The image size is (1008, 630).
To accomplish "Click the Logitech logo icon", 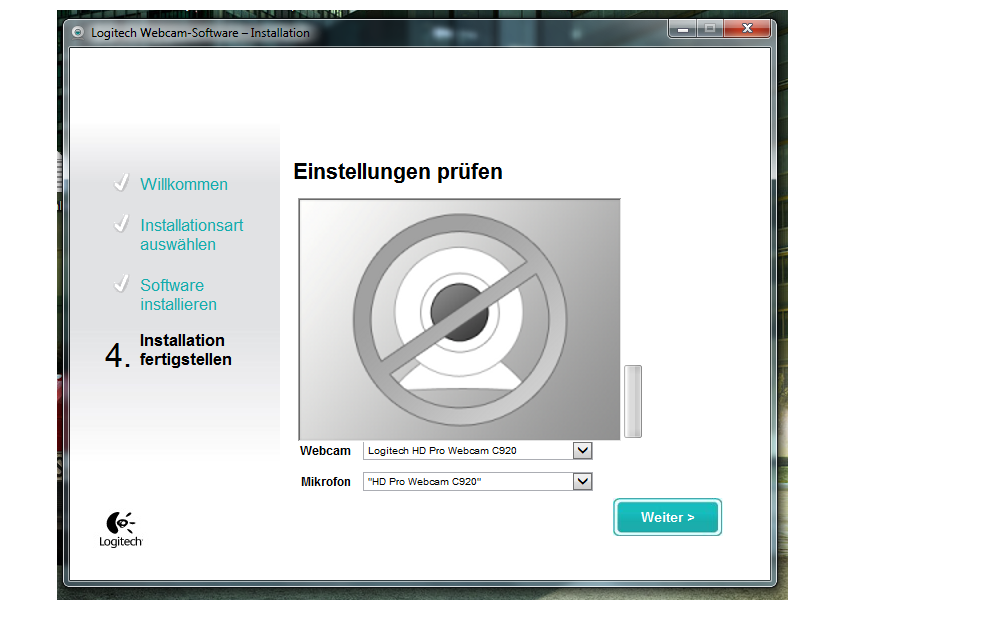I will pyautogui.click(x=120, y=529).
